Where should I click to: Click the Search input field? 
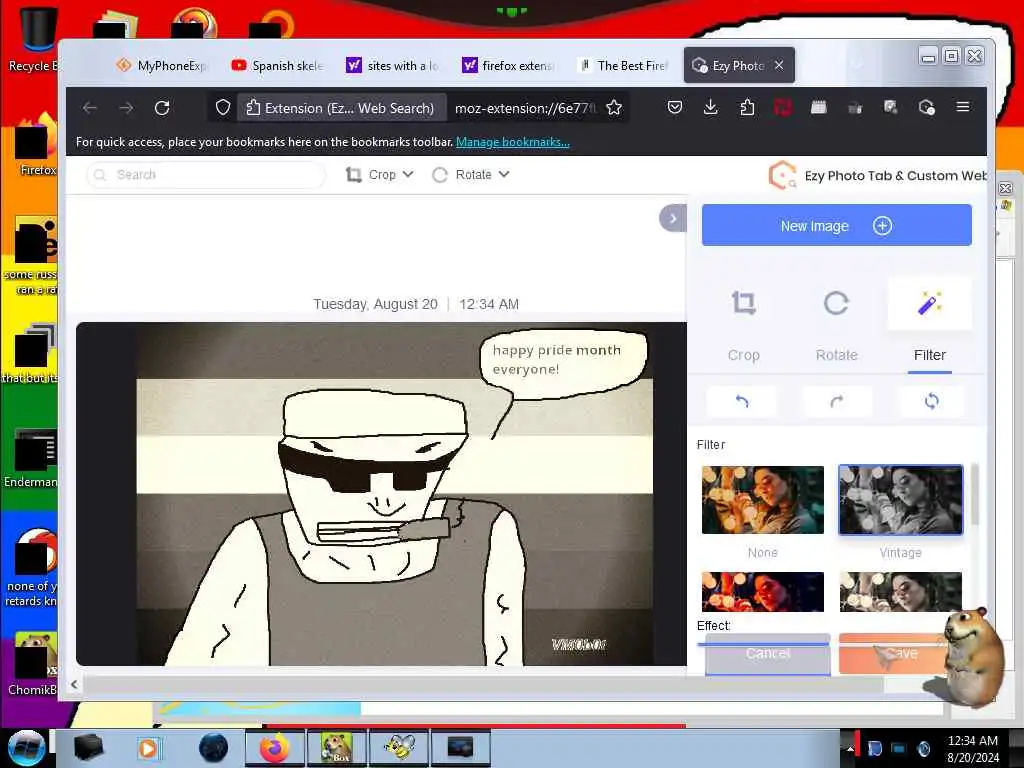[206, 174]
